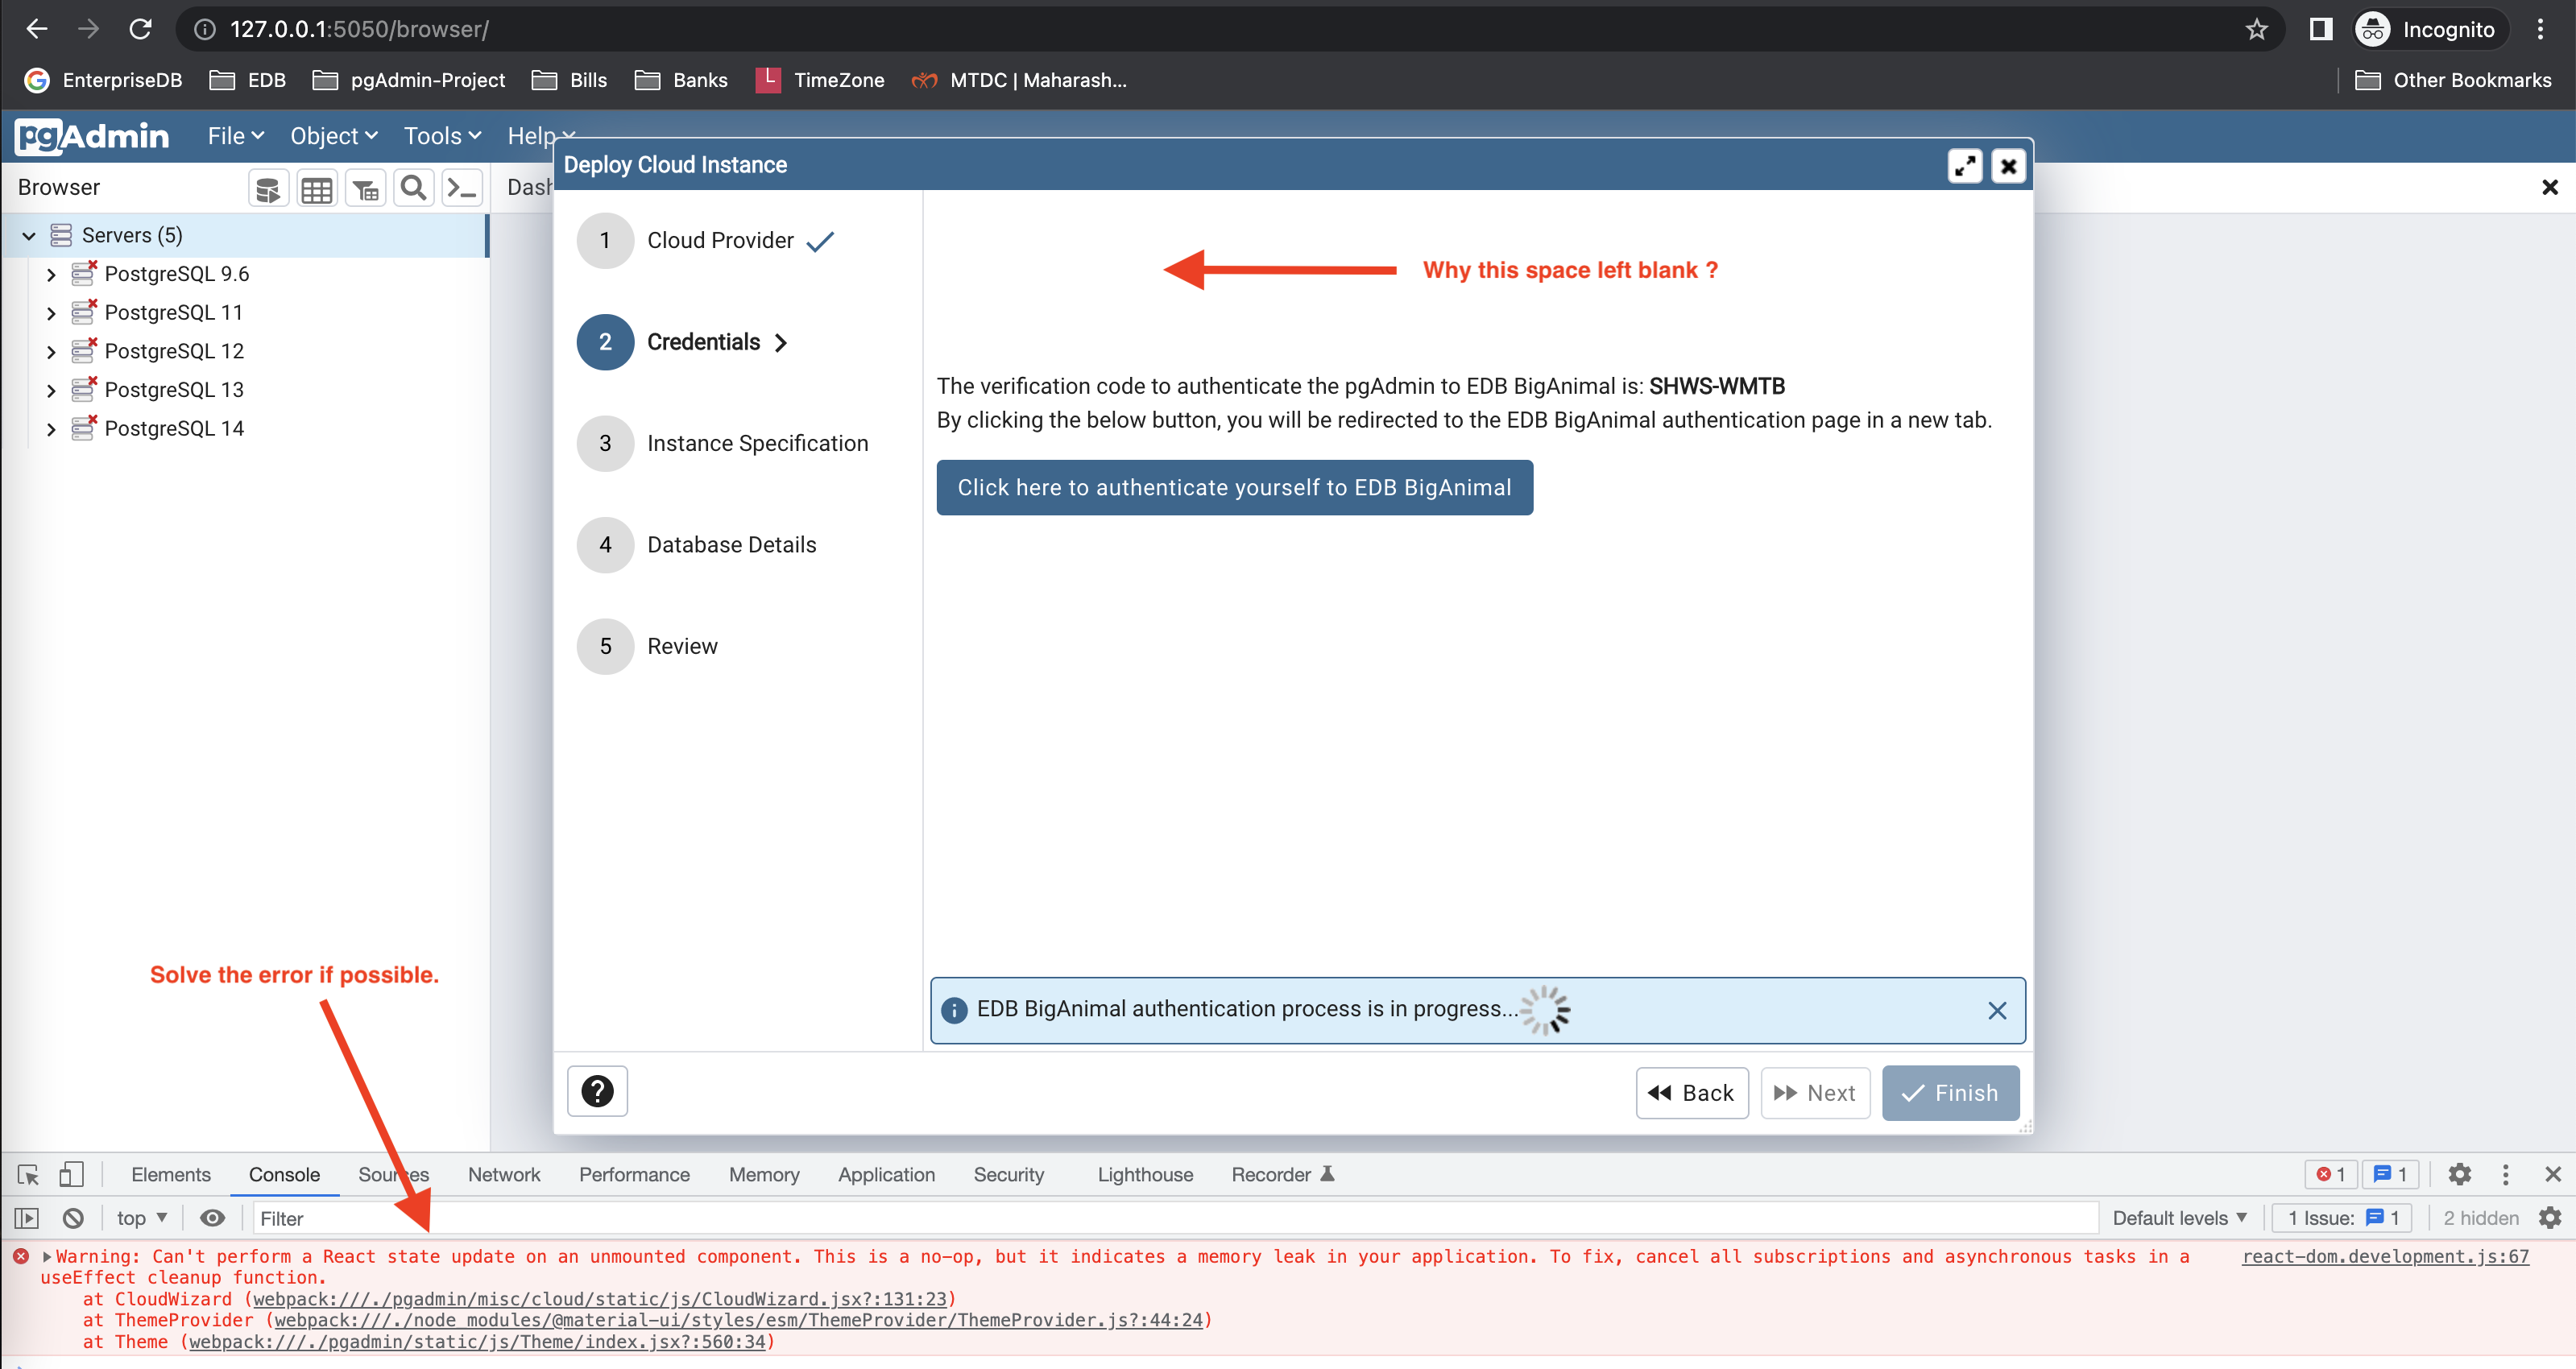This screenshot has height=1369, width=2576.
Task: Click the Filtered Rows icon in Browser toolbar
Action: (x=365, y=188)
